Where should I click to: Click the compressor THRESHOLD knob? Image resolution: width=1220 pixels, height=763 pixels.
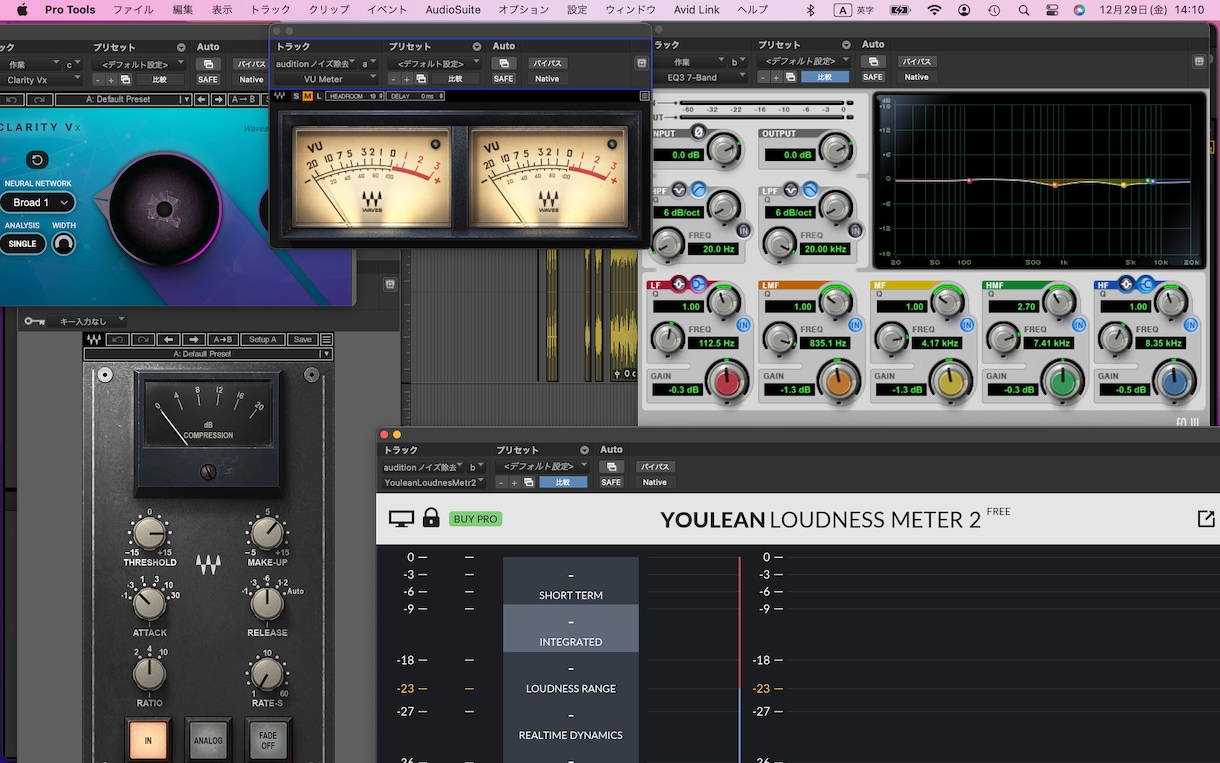pyautogui.click(x=148, y=535)
